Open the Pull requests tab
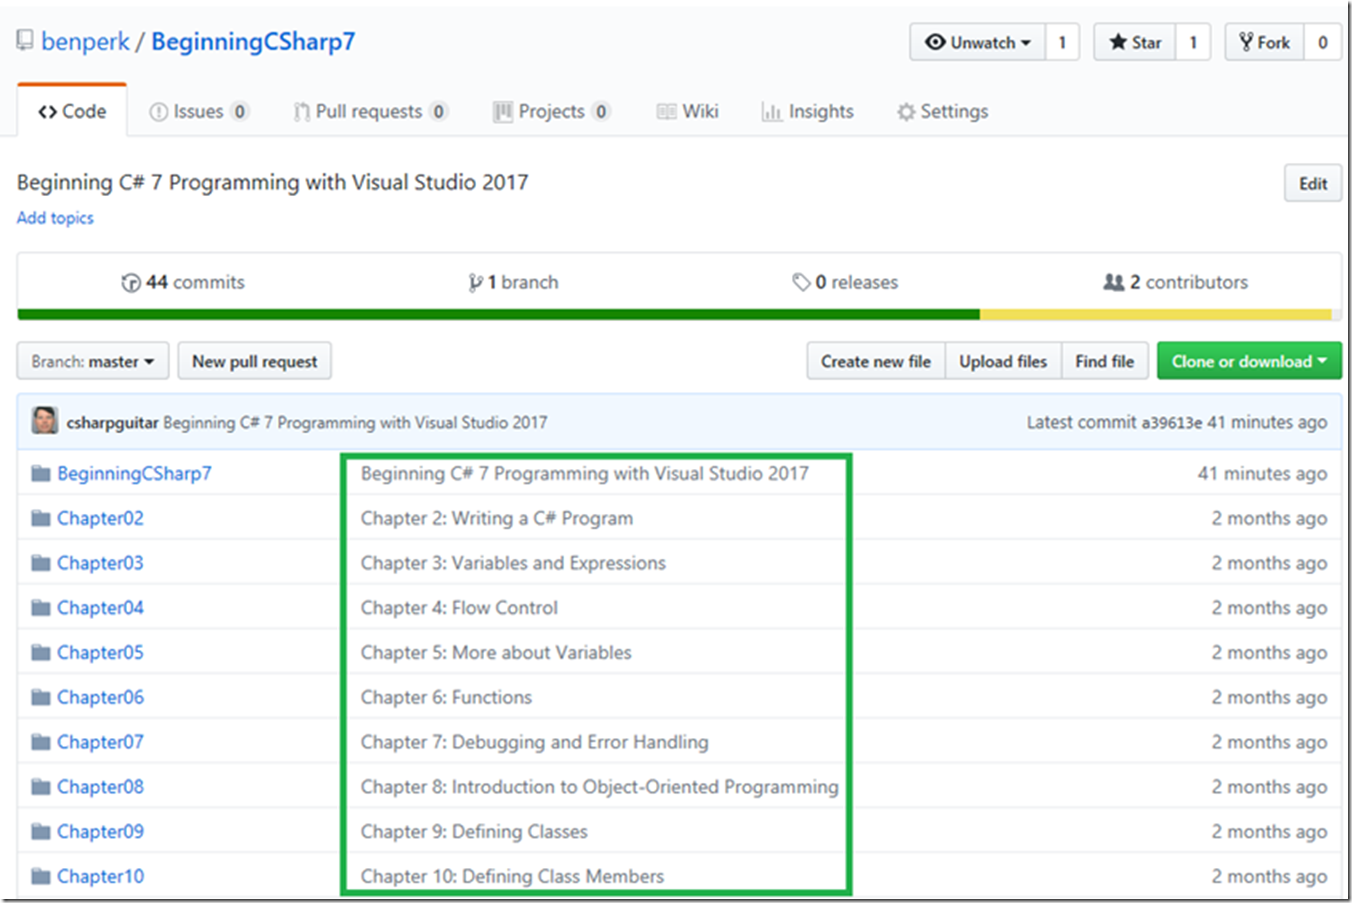This screenshot has width=1352, height=903. click(370, 111)
